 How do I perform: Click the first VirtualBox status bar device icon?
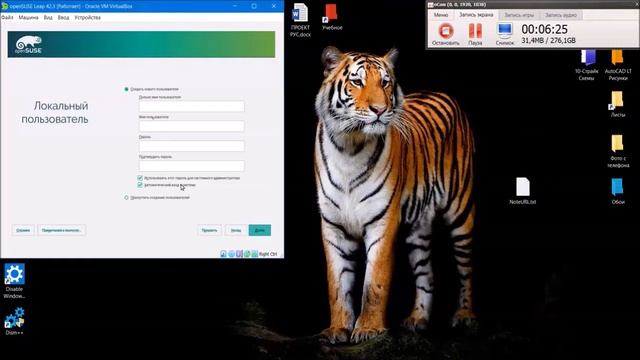(223, 253)
